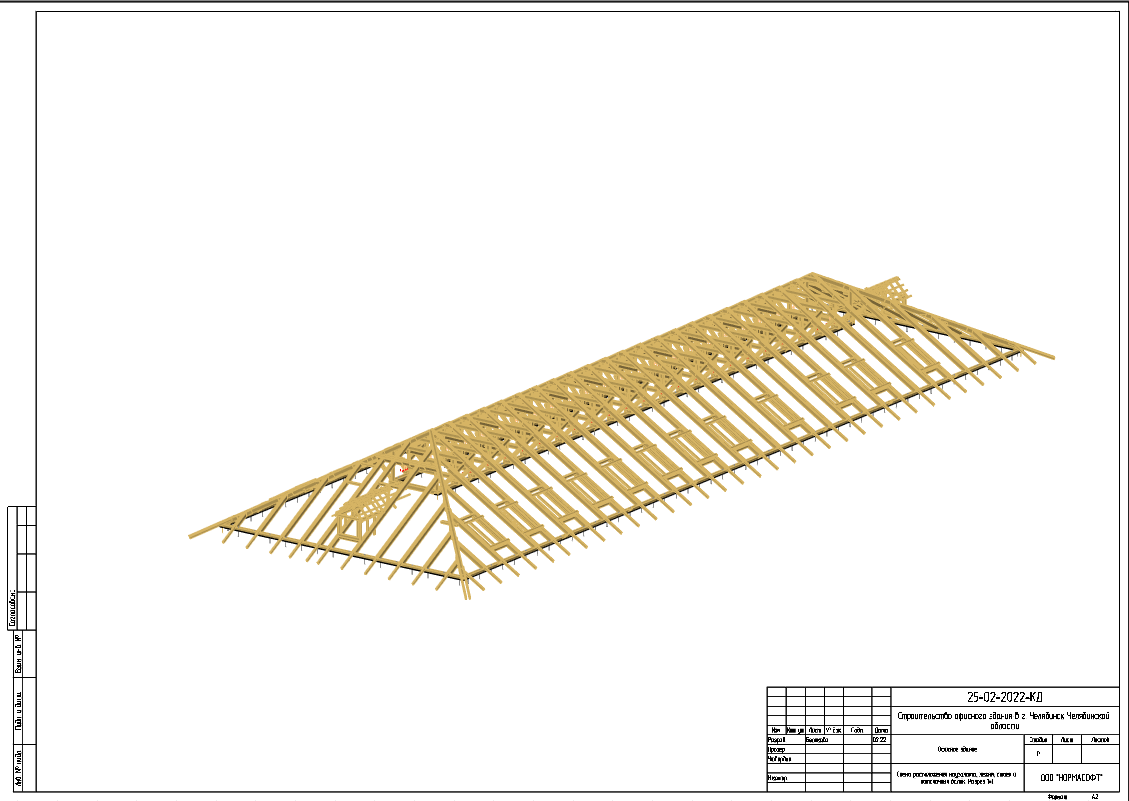Click the "Листов" header cell
Image resolution: width=1129 pixels, height=801 pixels.
(x=1100, y=740)
